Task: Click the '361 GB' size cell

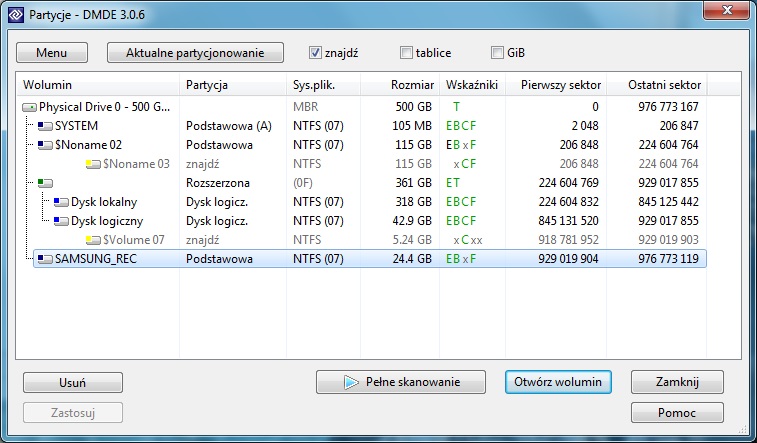Action: tap(413, 183)
